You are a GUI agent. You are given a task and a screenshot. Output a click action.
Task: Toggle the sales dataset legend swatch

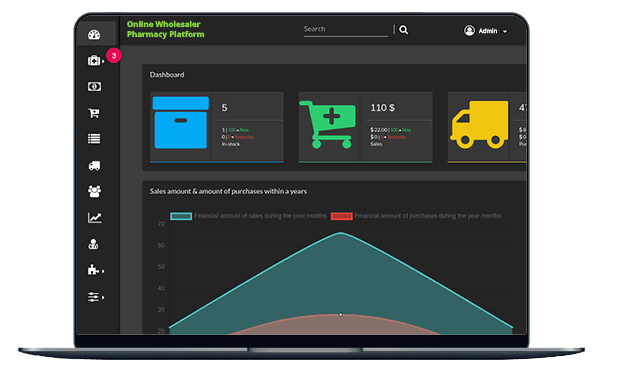tap(181, 216)
